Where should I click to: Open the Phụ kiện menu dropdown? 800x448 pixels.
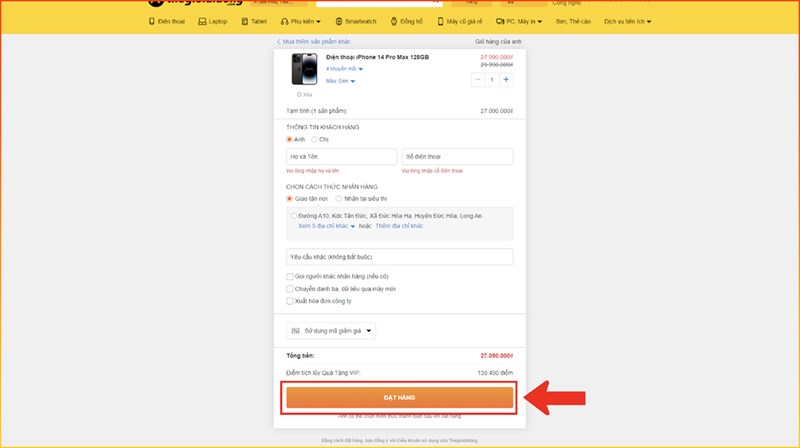(301, 21)
